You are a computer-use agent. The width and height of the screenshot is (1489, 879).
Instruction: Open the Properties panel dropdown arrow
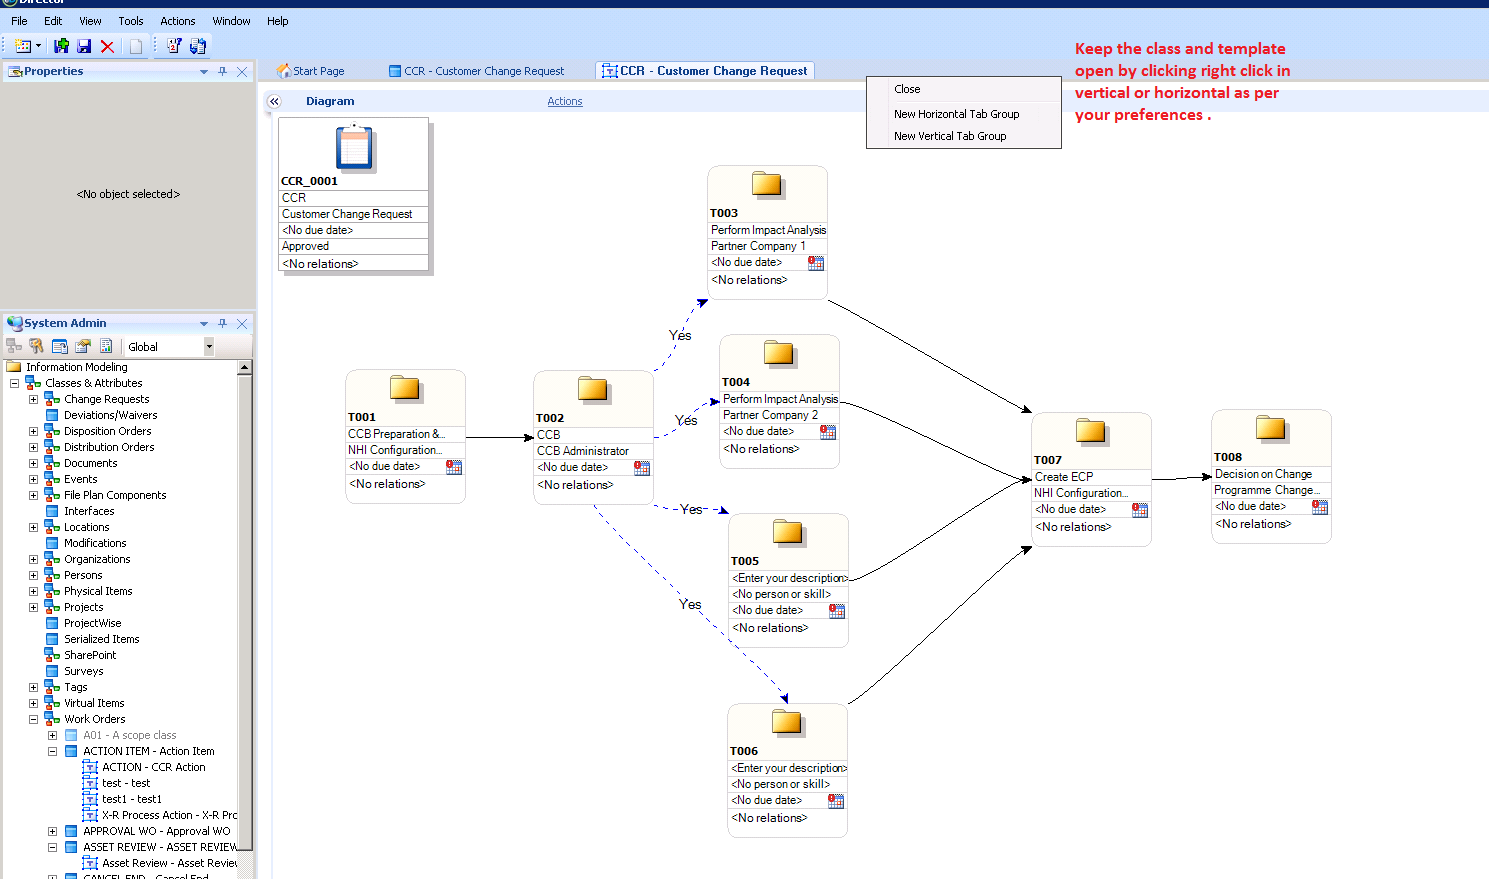204,71
